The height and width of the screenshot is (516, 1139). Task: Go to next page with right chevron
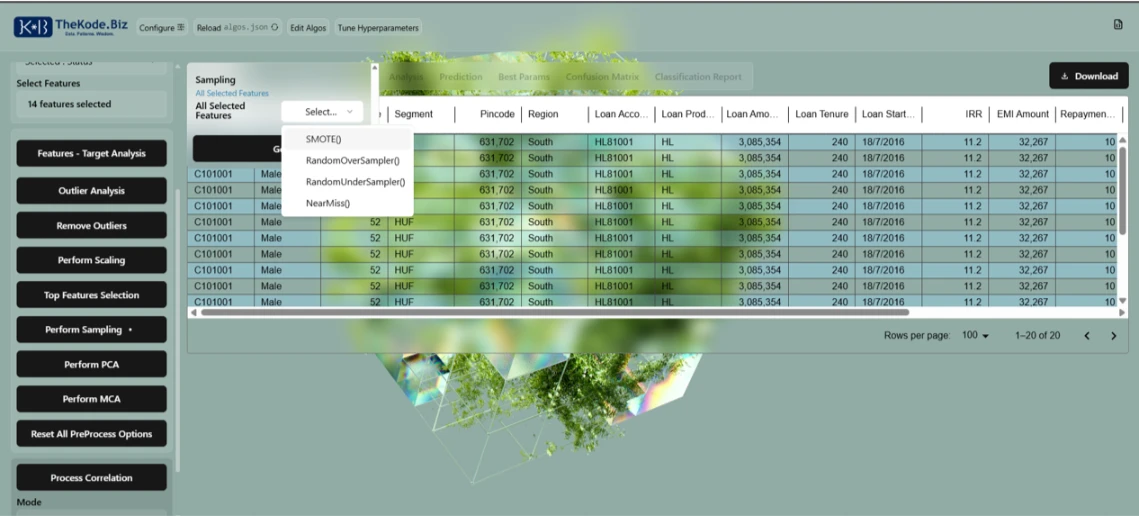tap(1113, 336)
